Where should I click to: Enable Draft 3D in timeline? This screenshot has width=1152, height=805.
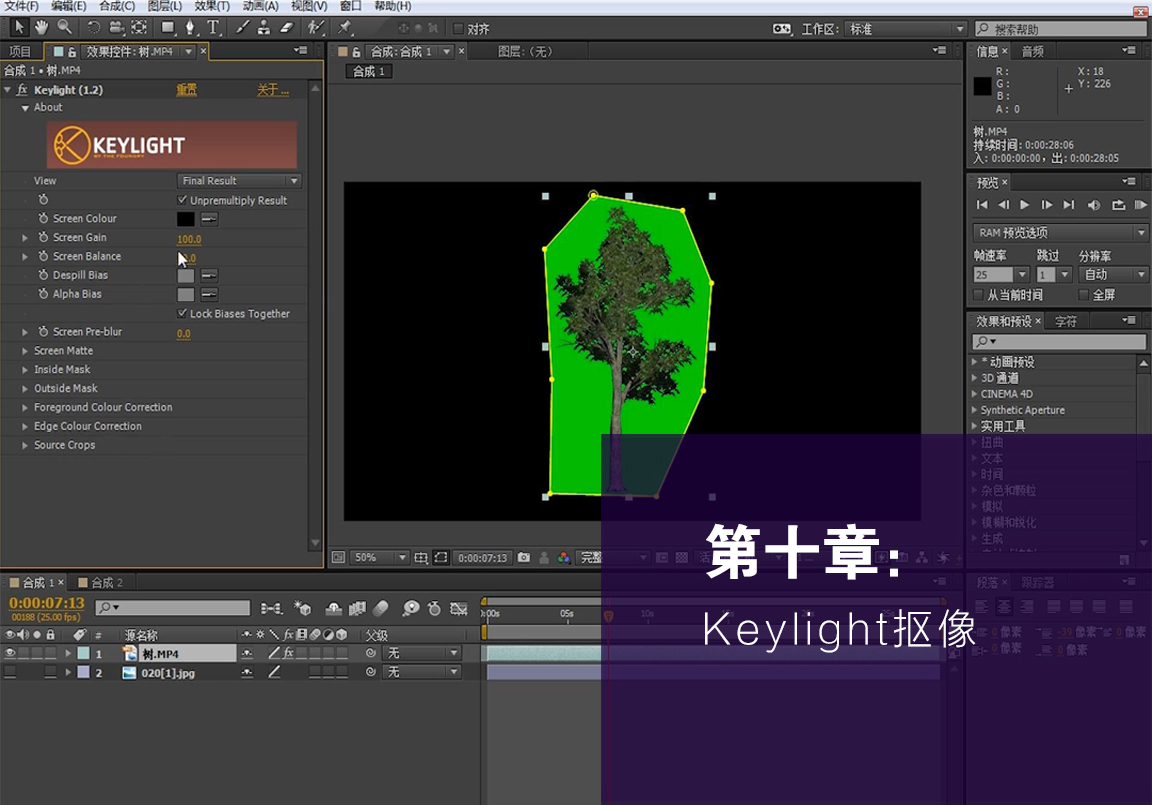303,608
